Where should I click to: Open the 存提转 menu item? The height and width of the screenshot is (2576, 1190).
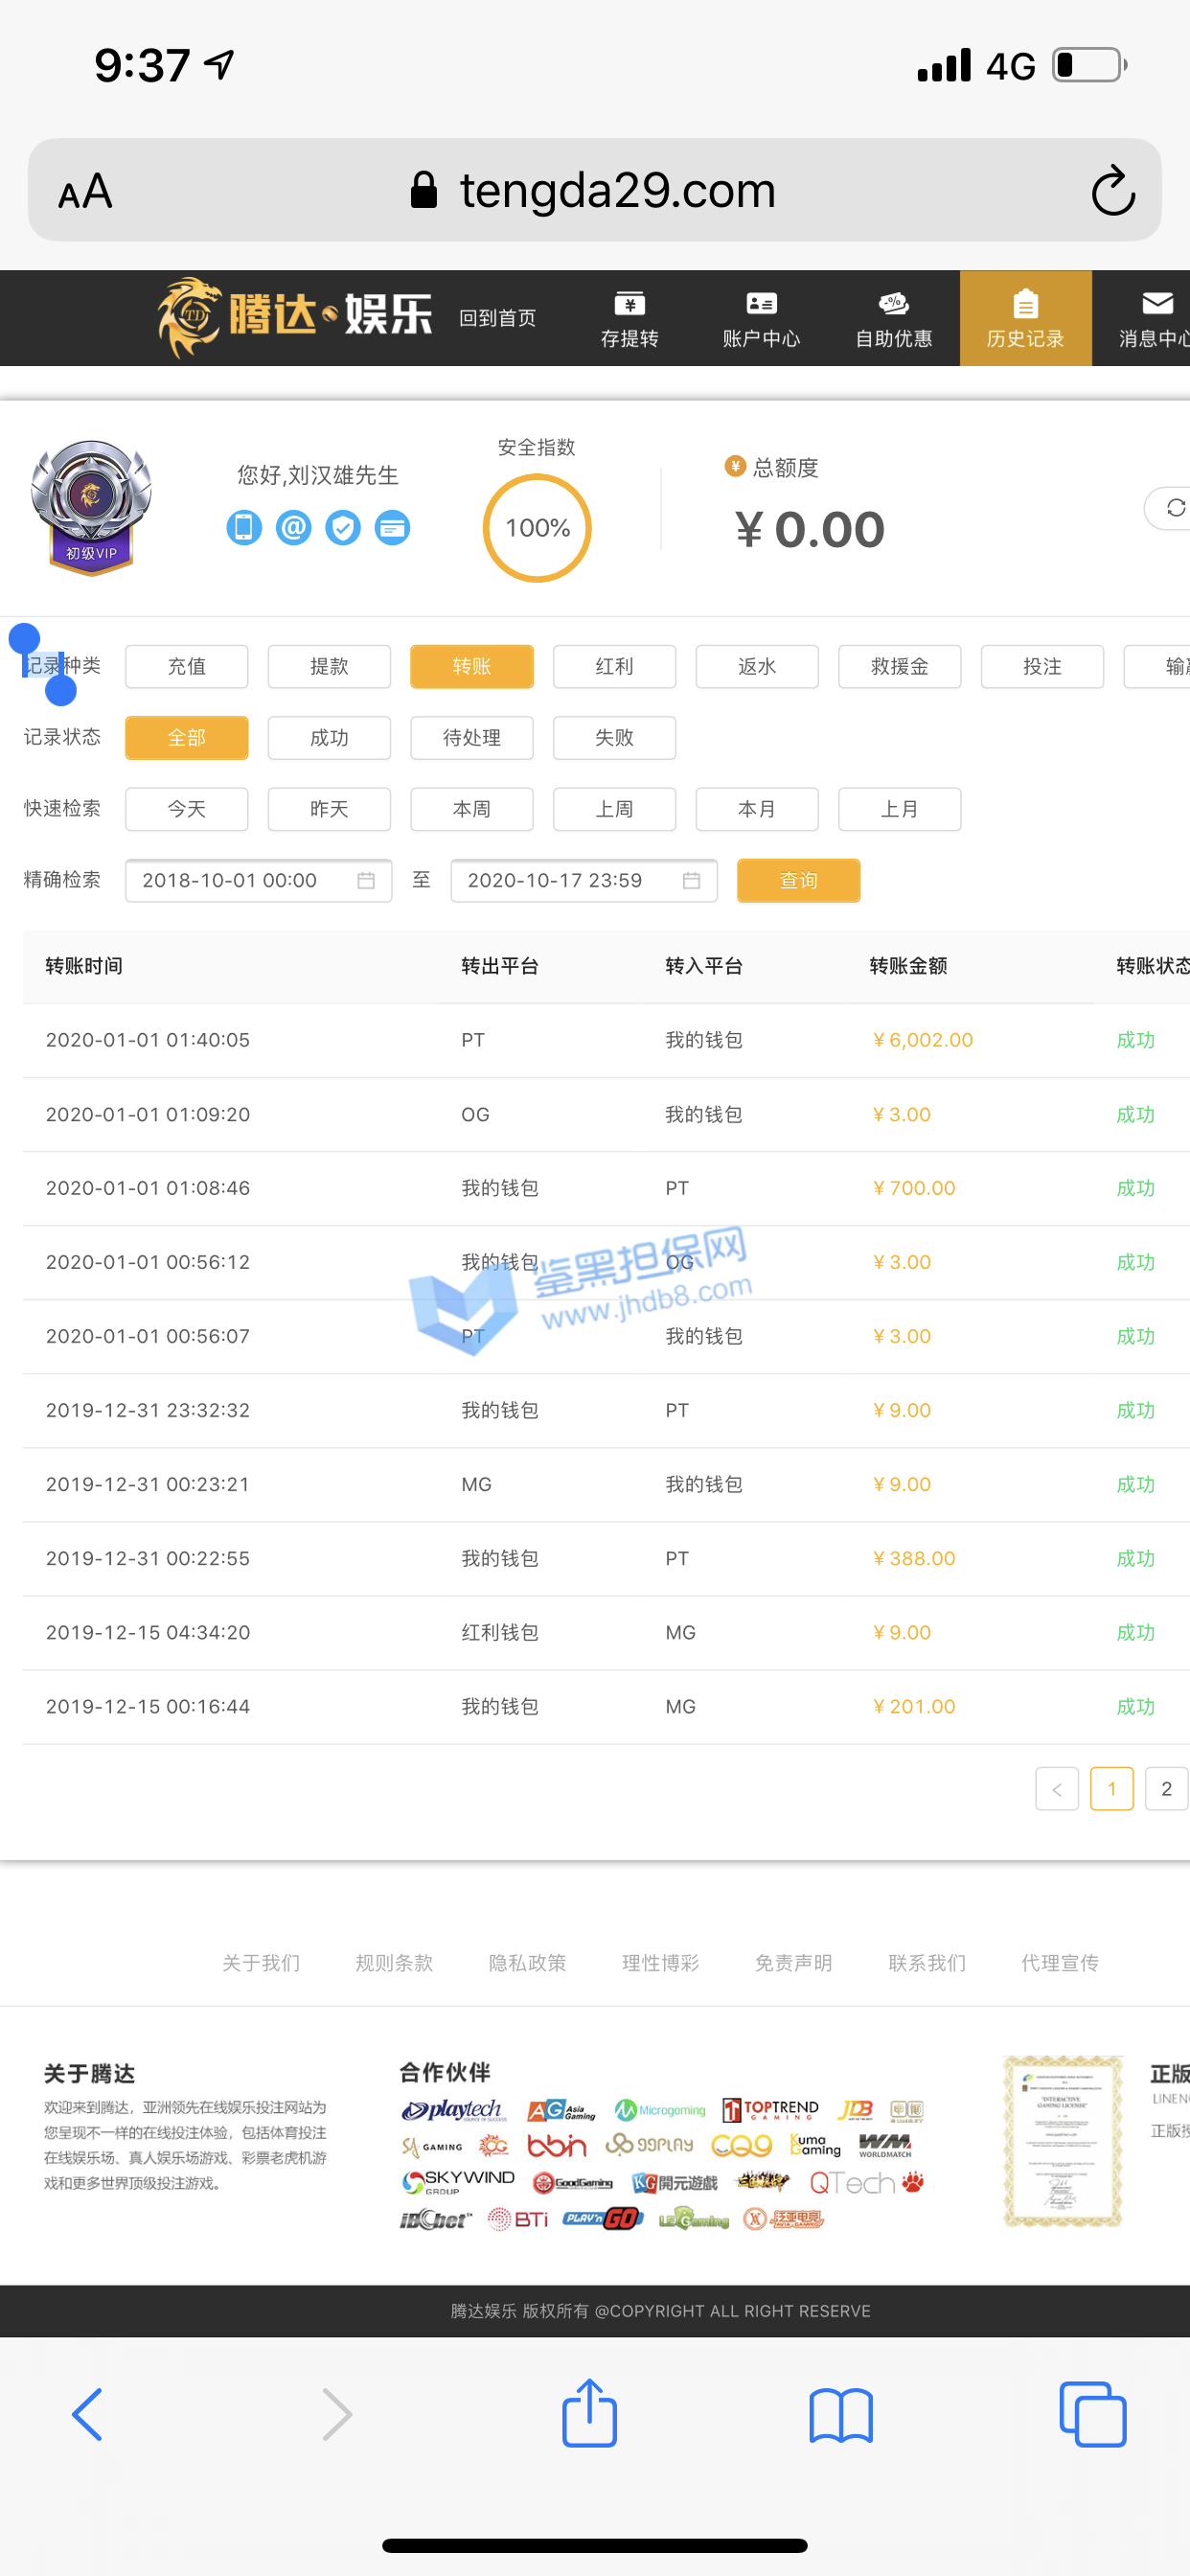(x=629, y=319)
